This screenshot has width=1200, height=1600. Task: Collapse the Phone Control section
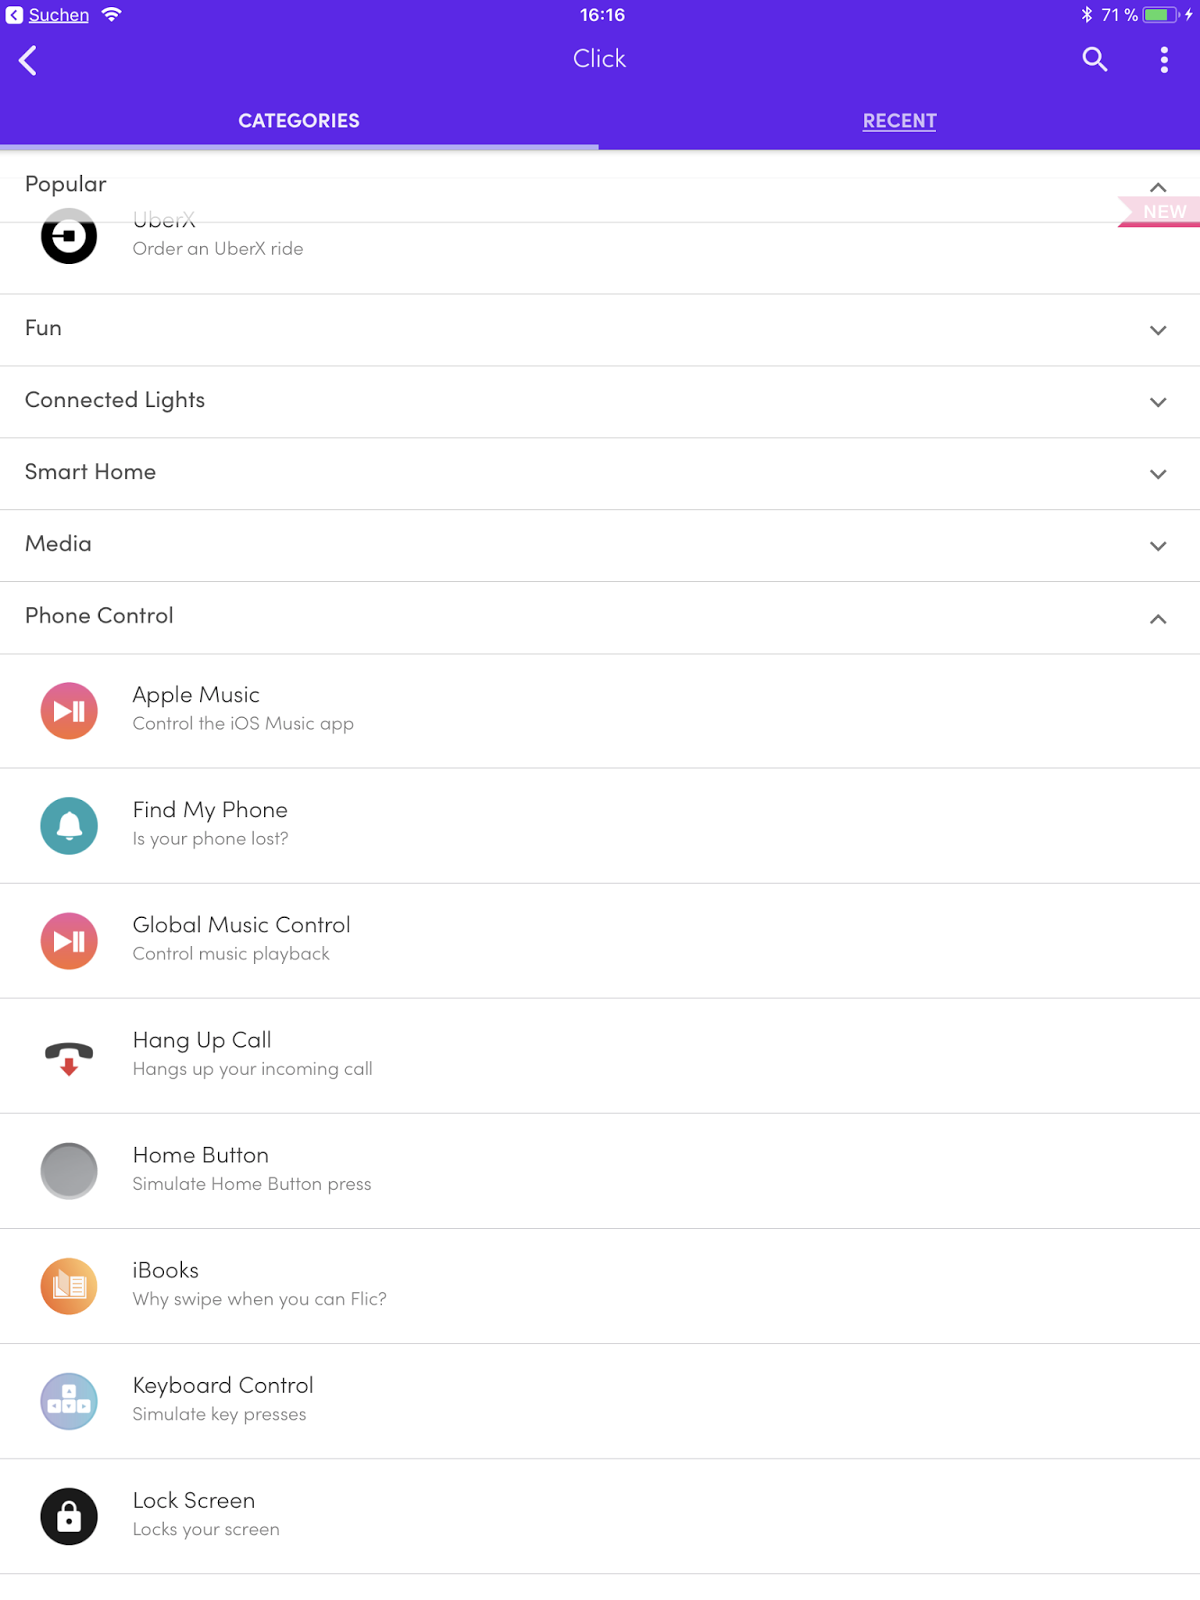tap(1157, 619)
